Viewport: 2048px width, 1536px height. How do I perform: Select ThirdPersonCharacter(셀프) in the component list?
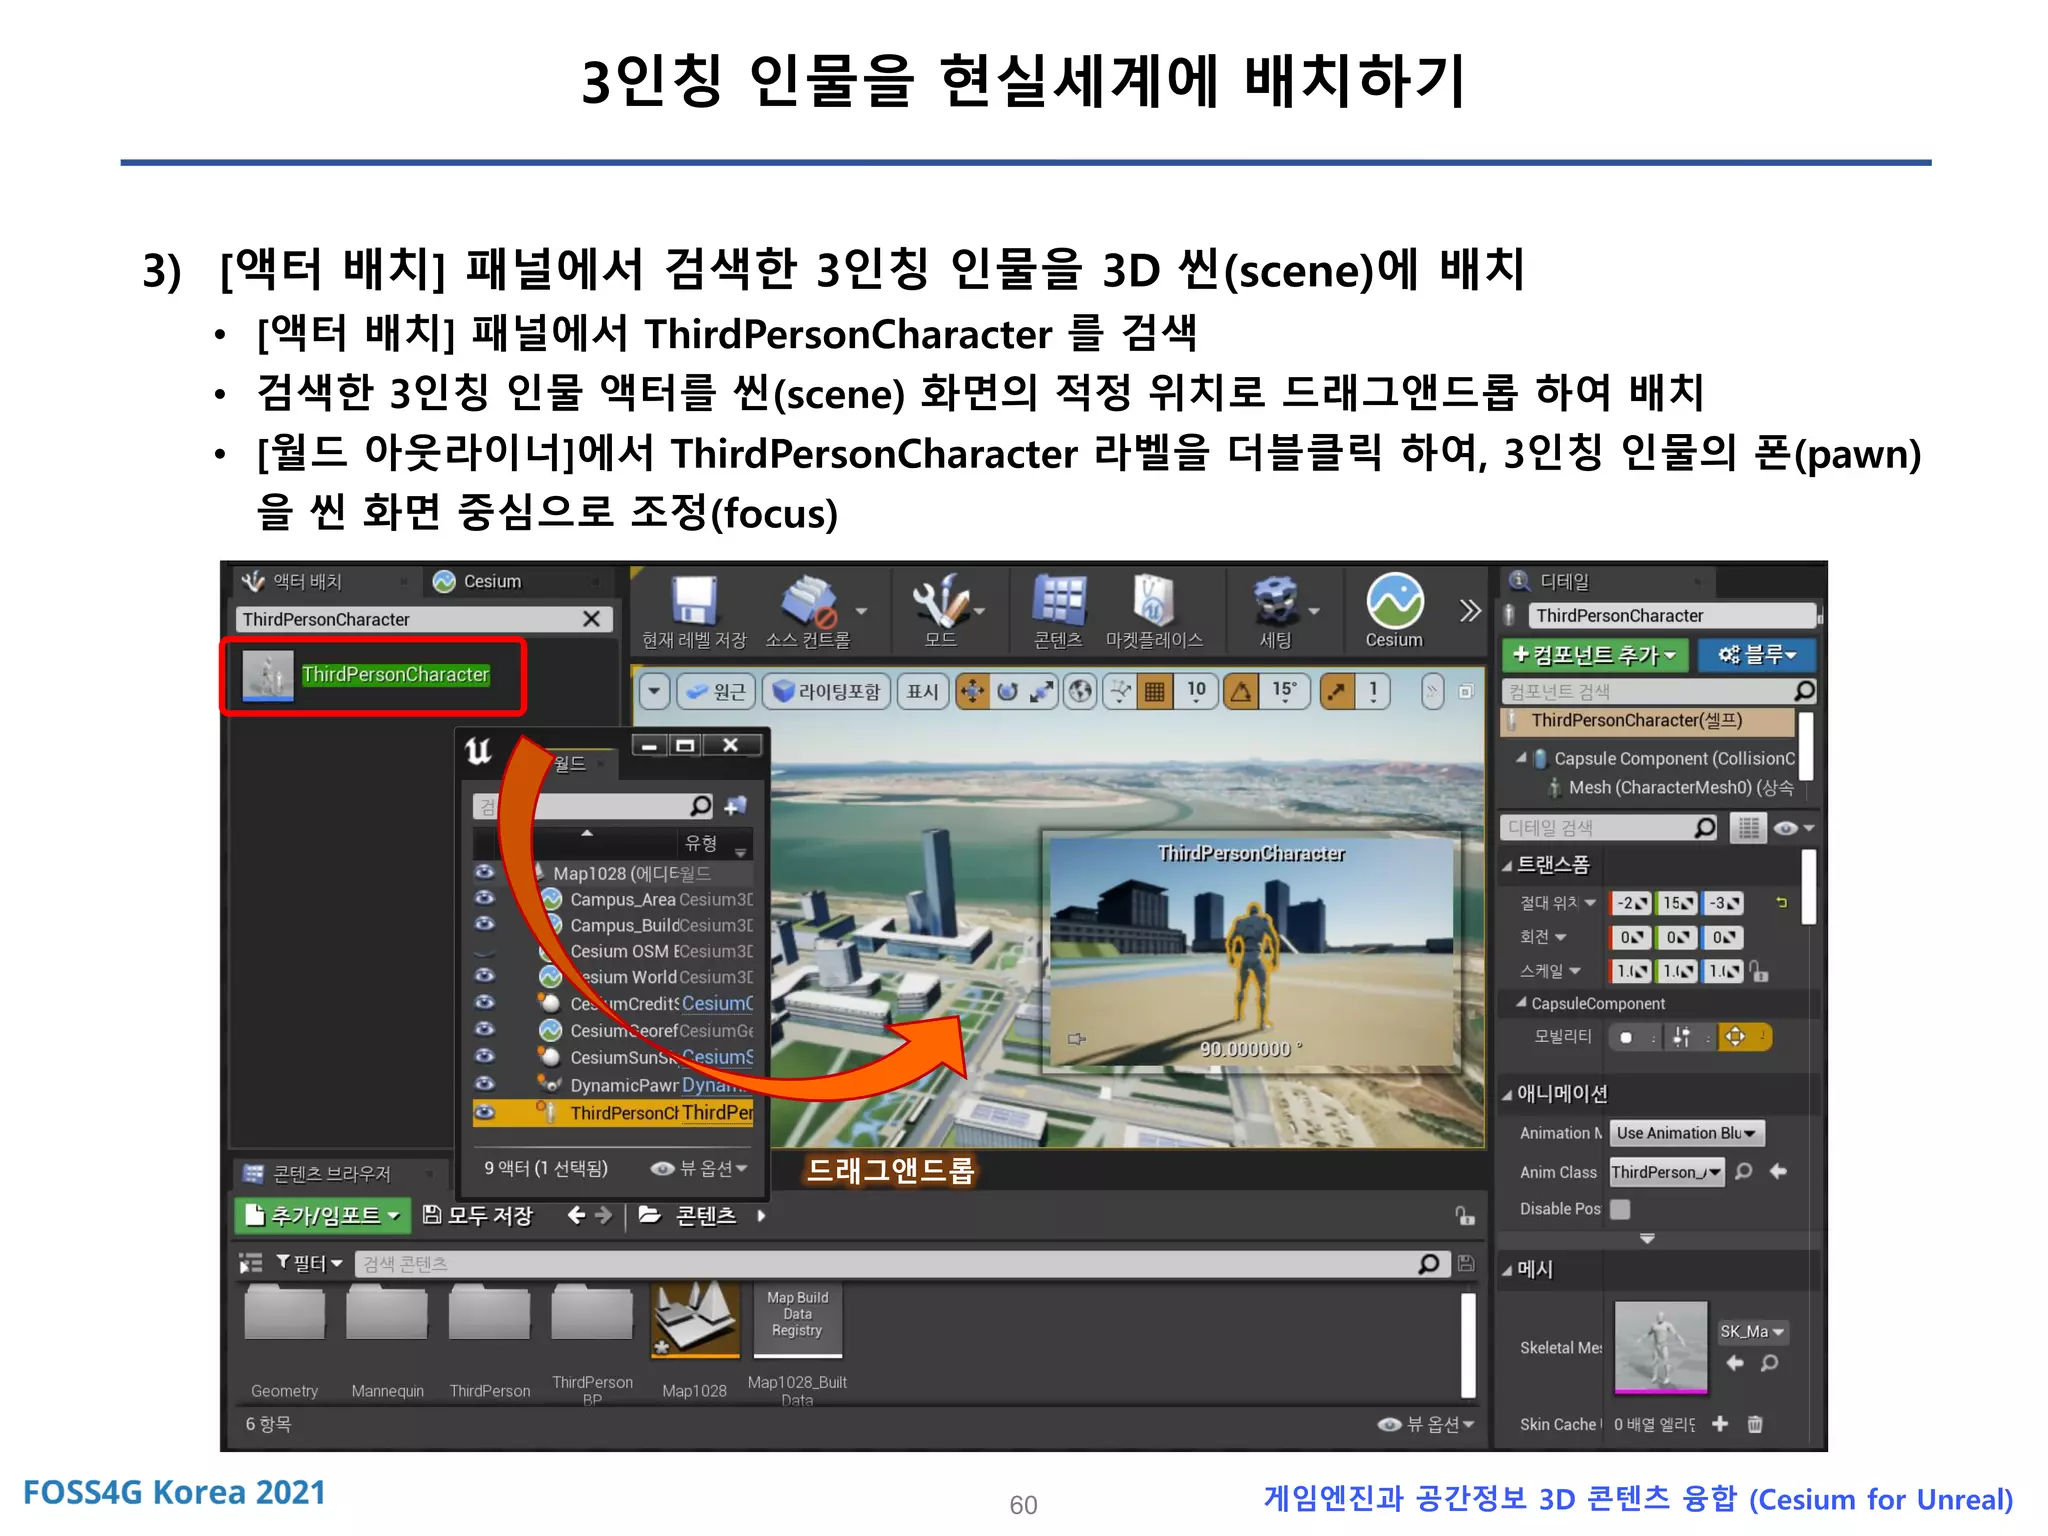pyautogui.click(x=1647, y=720)
